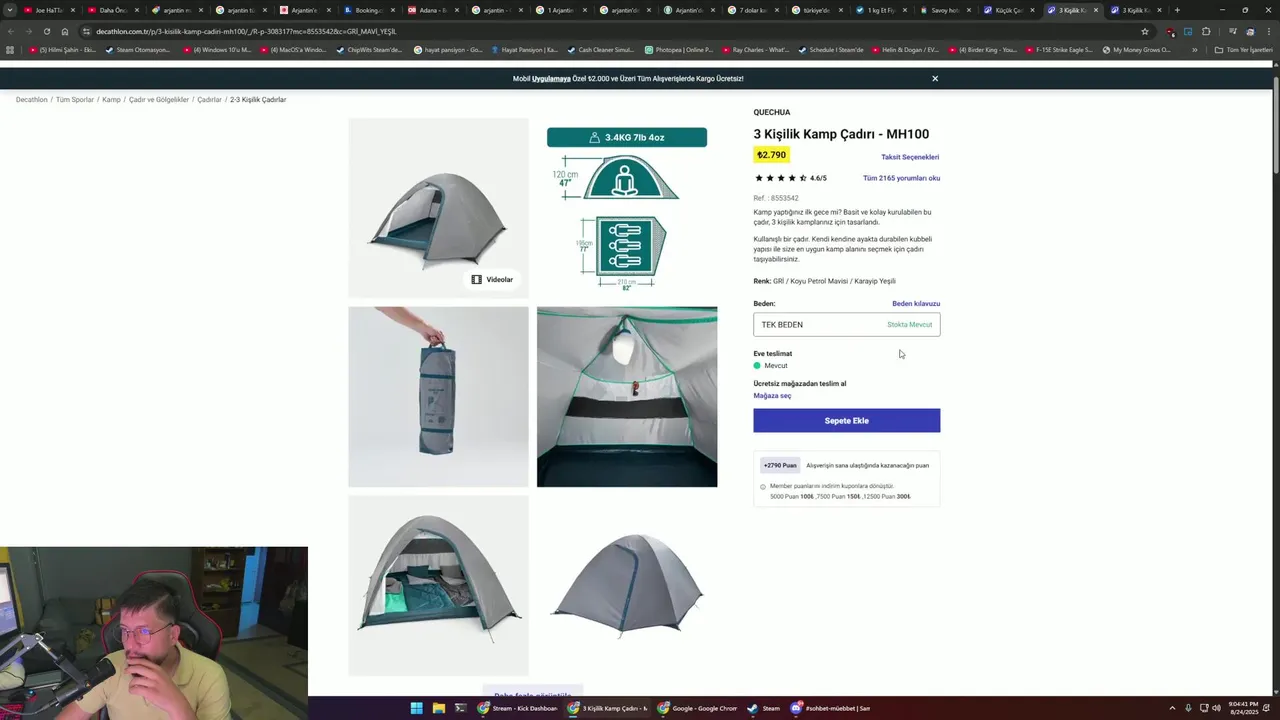Go to Decathlon breadcrumb home
The height and width of the screenshot is (720, 1280).
click(31, 100)
